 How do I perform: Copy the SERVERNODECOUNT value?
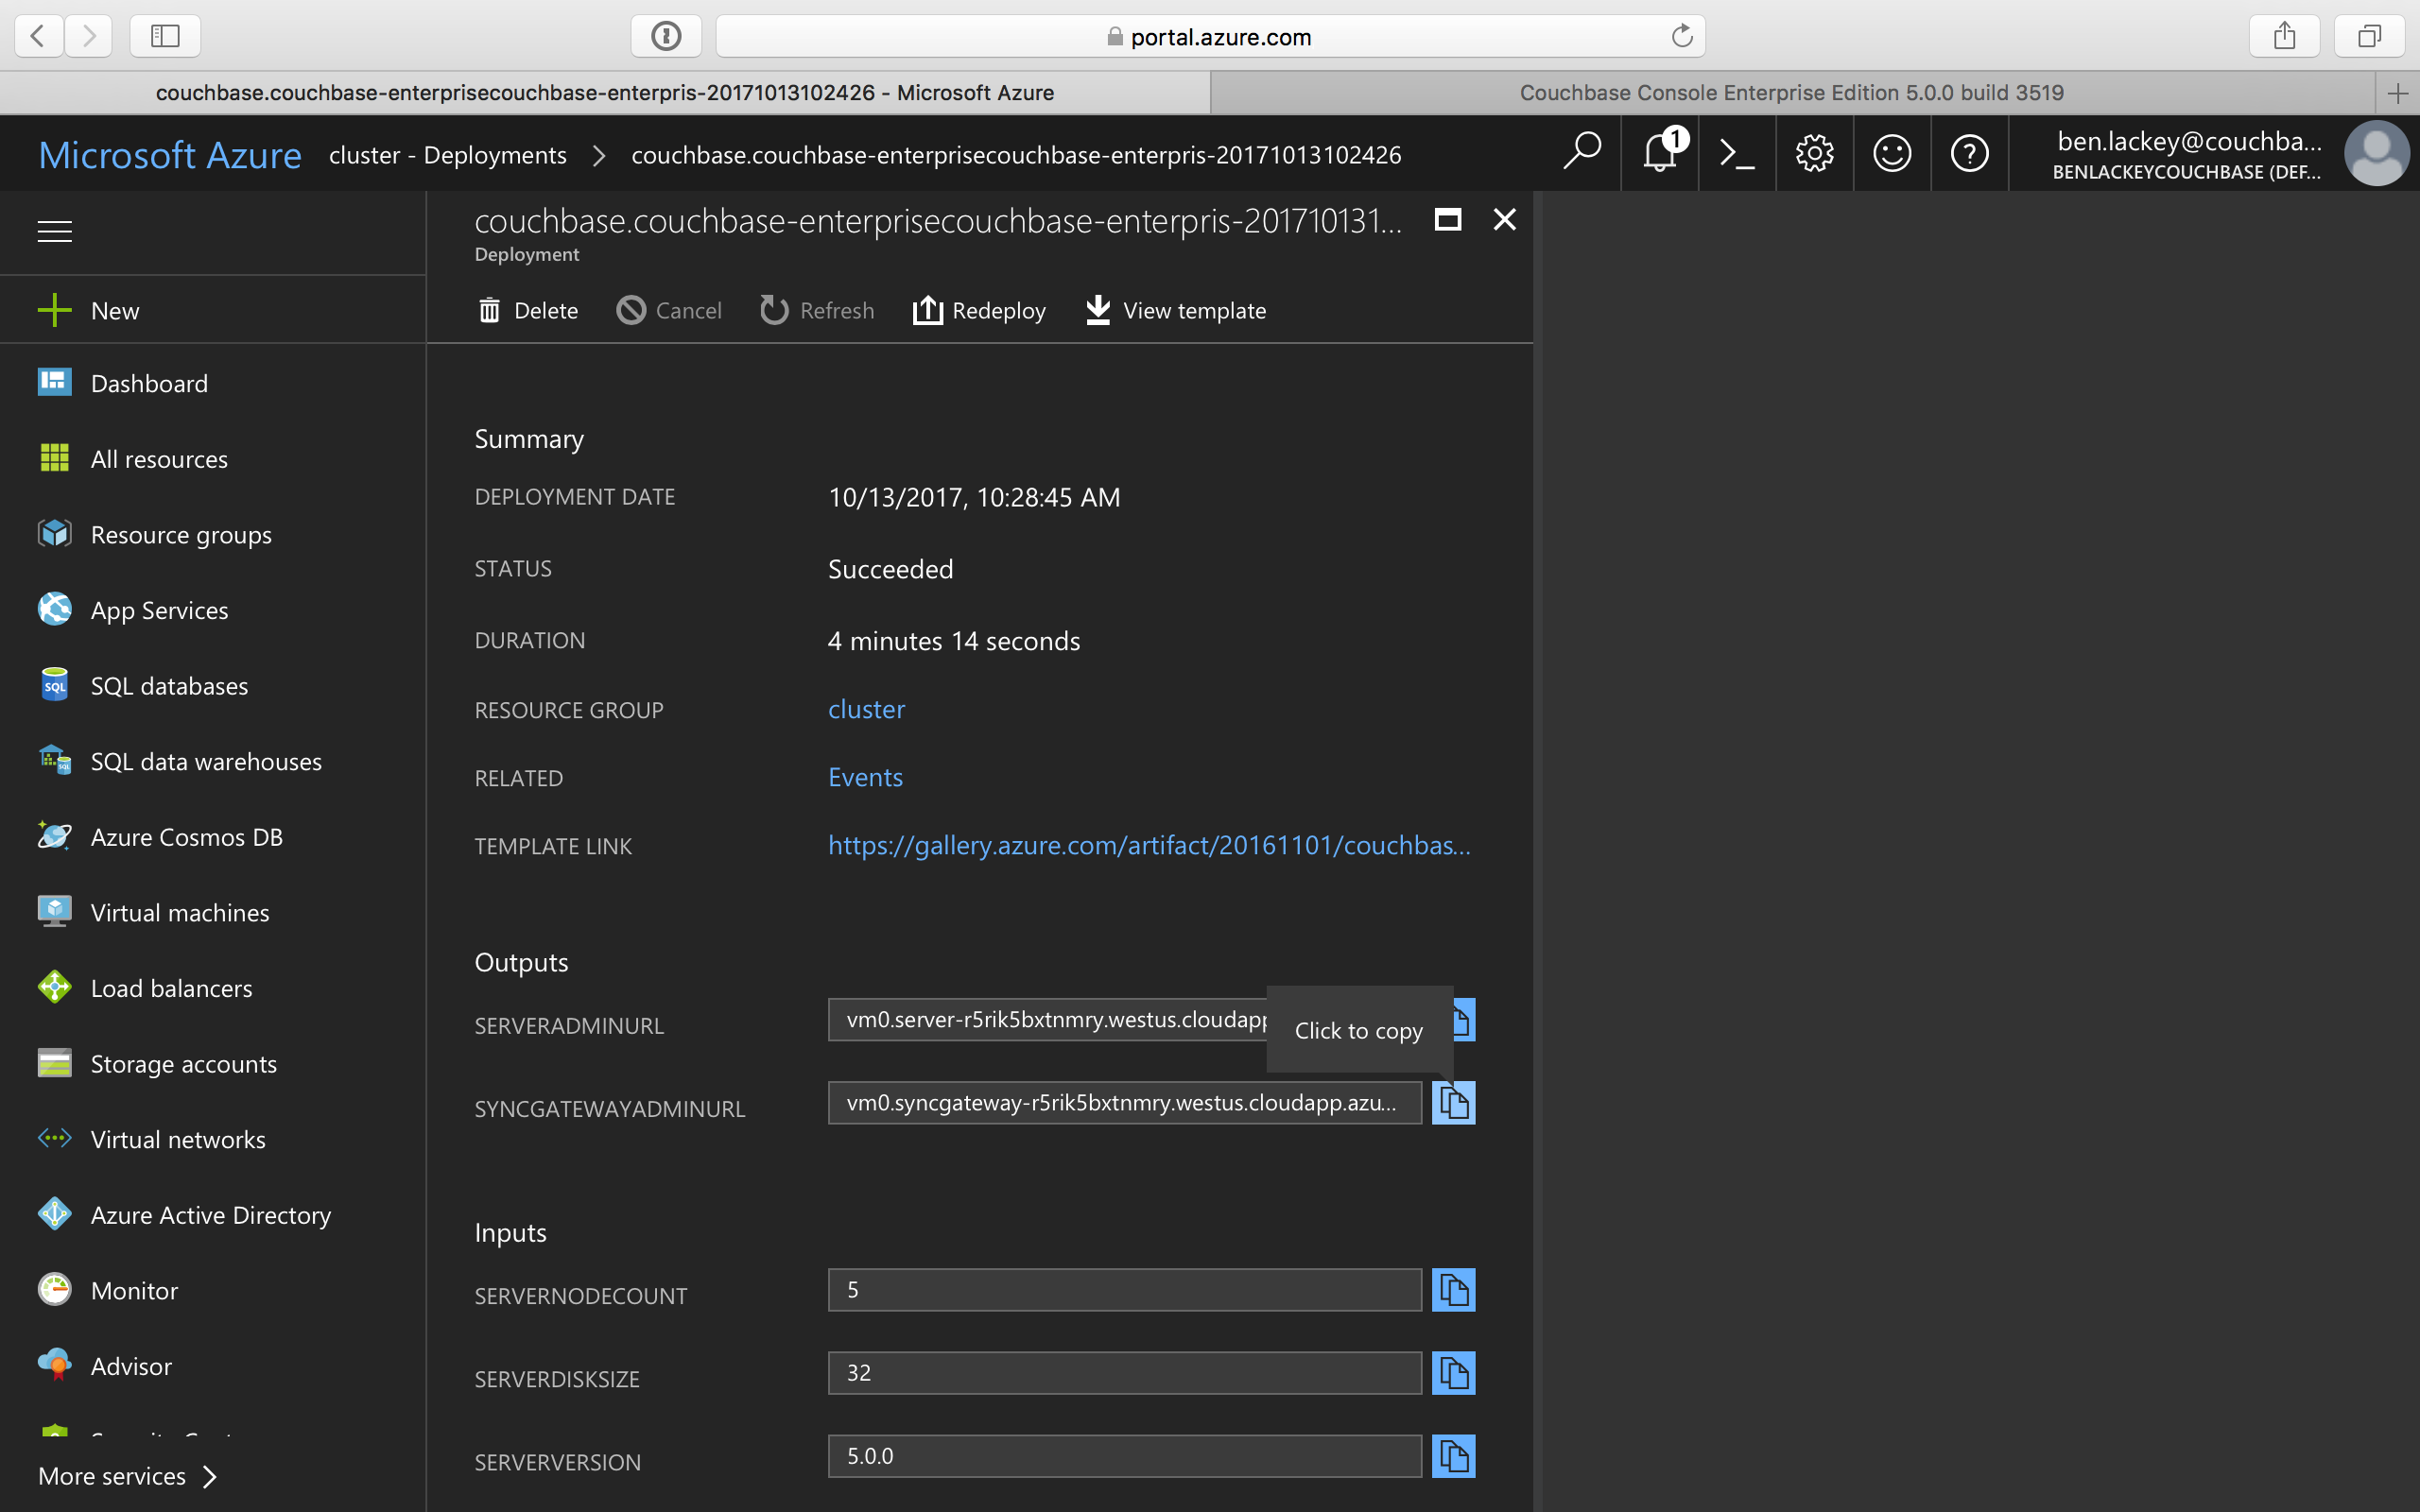pos(1453,1290)
